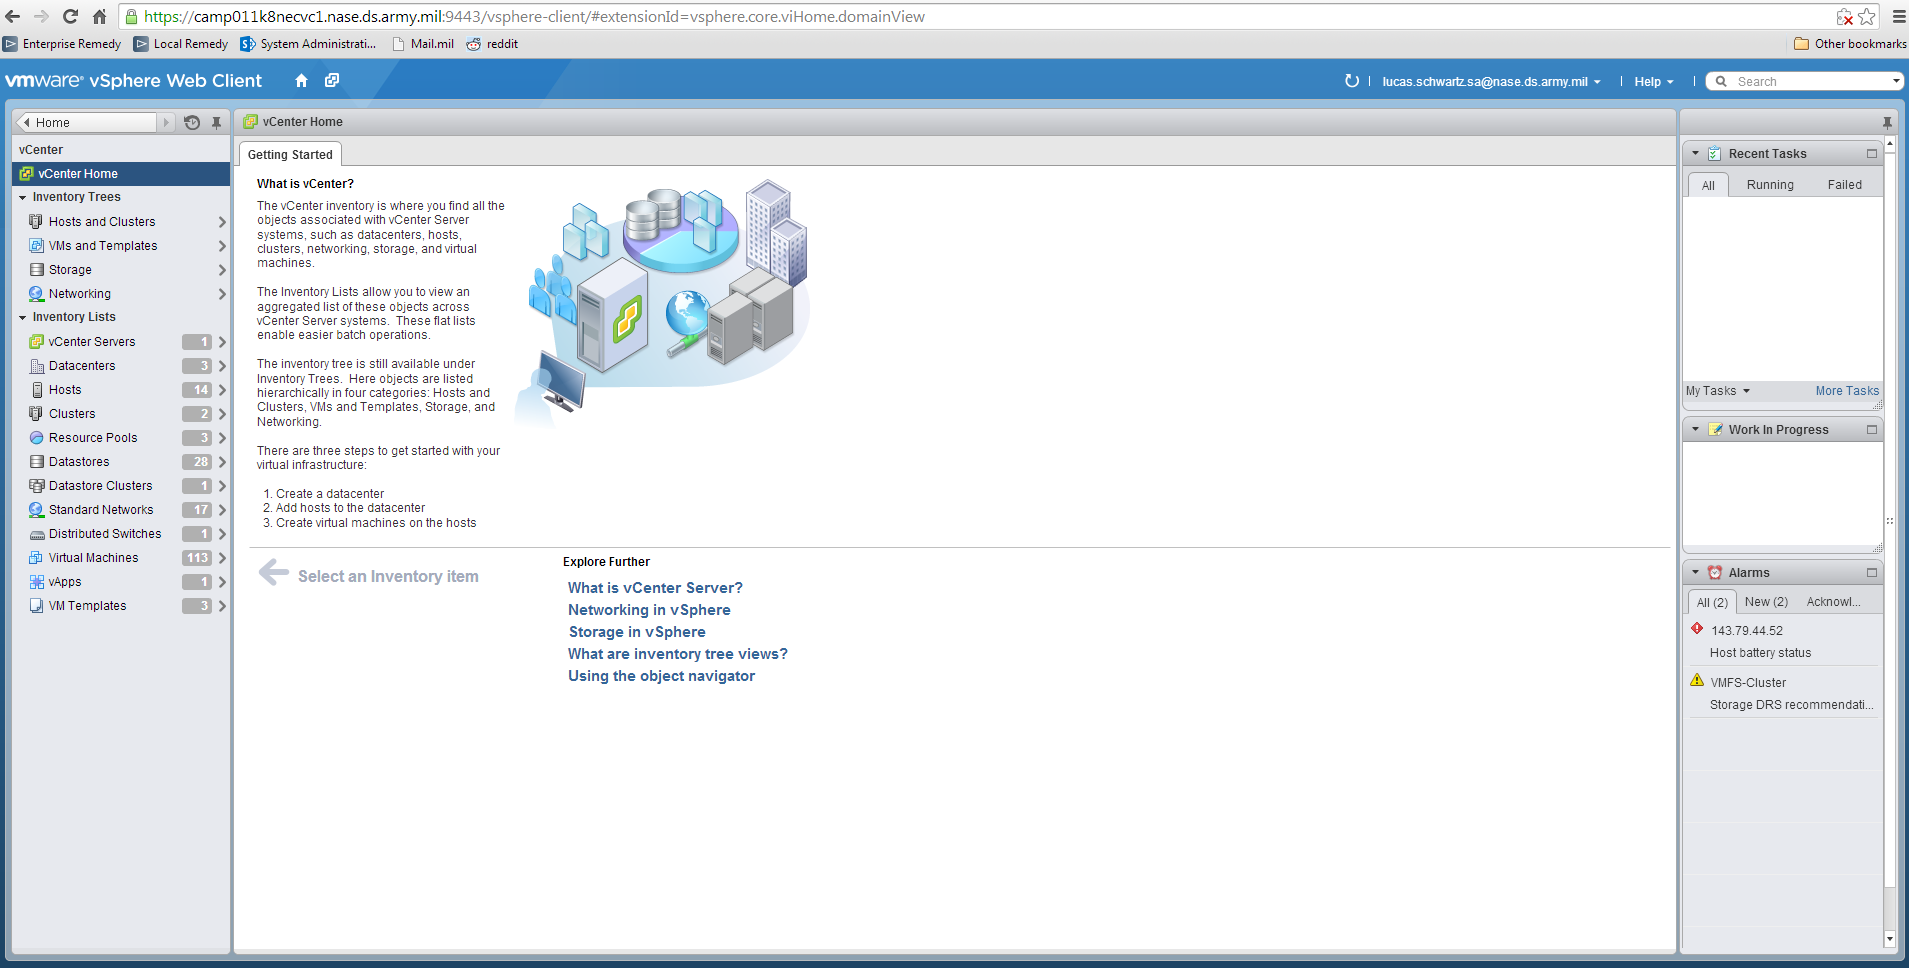The image size is (1909, 968).
Task: Click the Virtual Machines icon
Action: click(36, 558)
